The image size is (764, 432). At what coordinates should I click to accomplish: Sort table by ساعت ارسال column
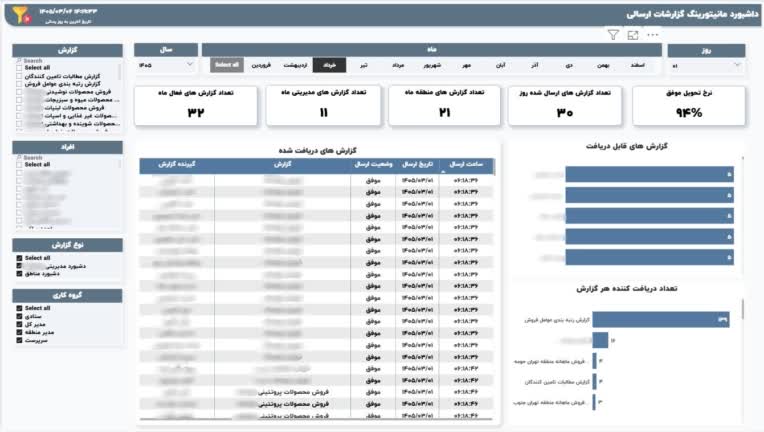click(466, 165)
